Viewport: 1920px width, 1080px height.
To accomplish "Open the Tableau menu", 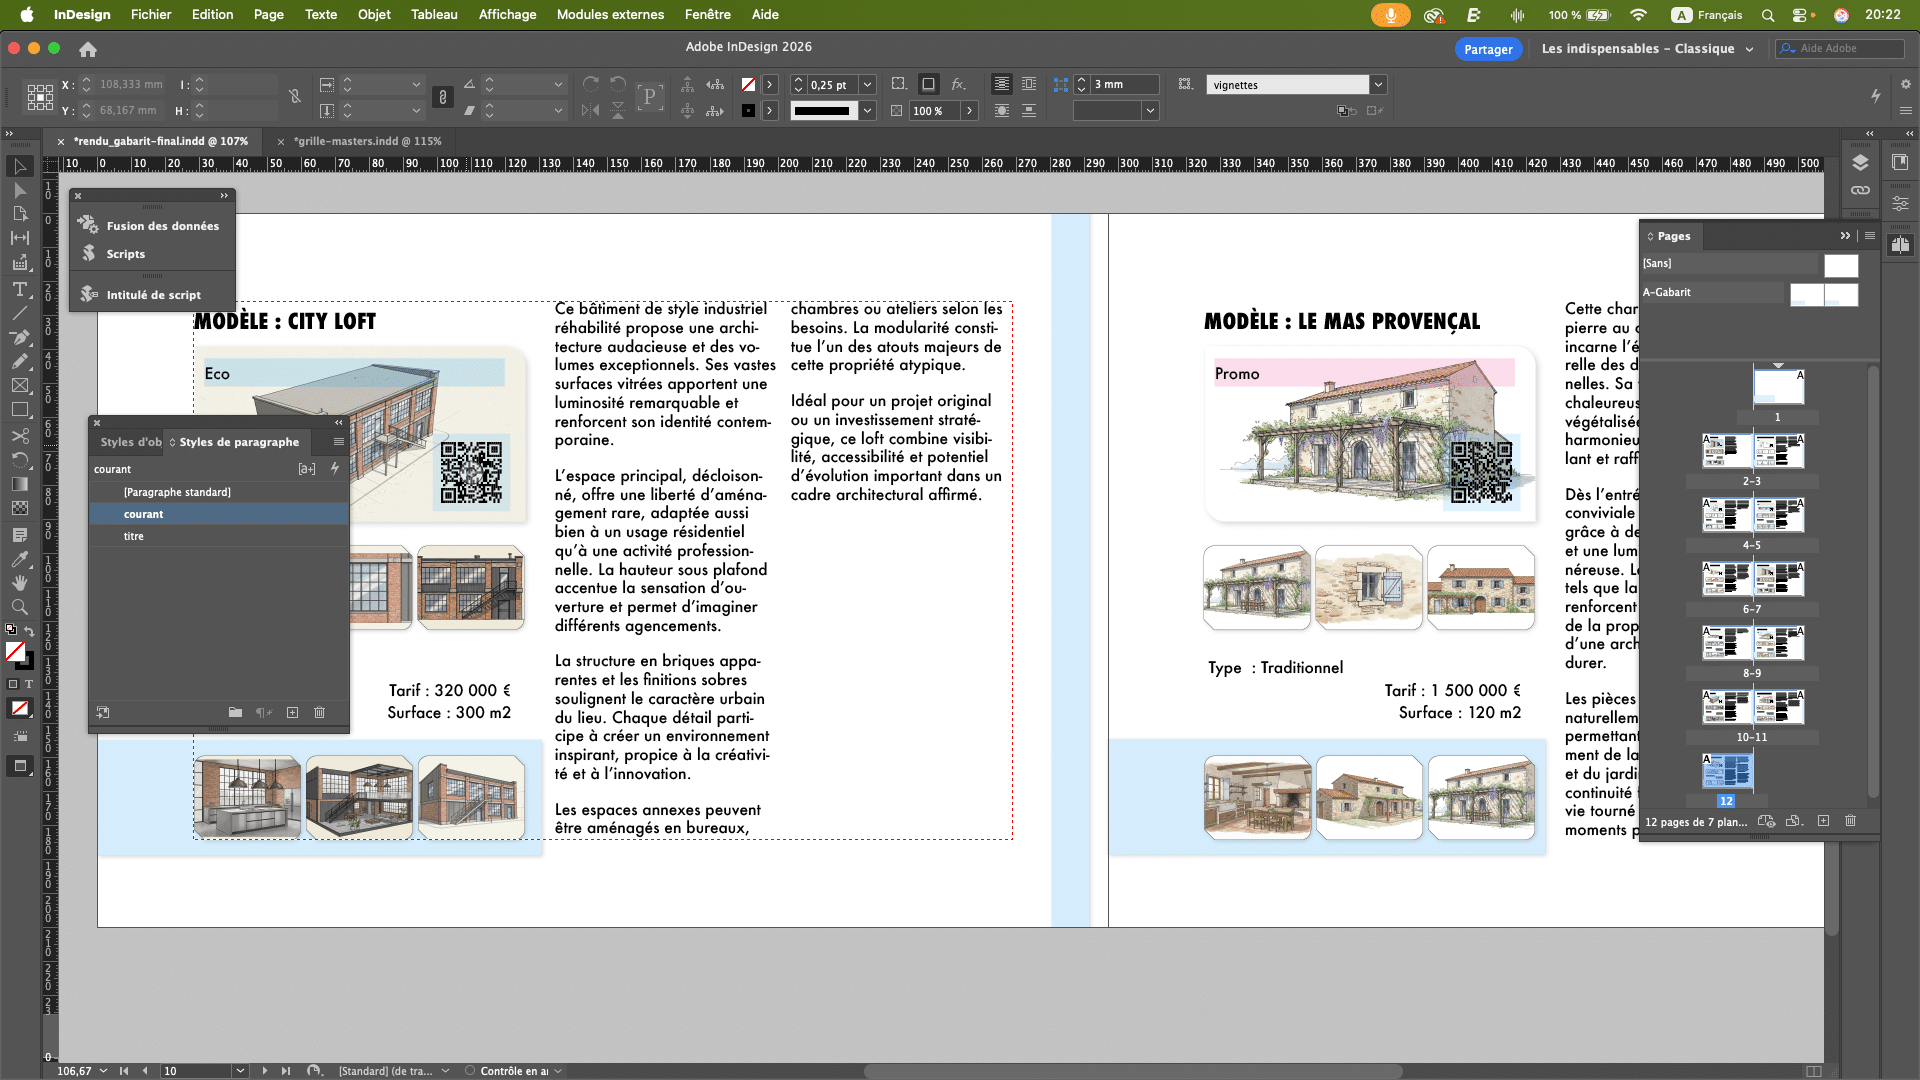I will pos(434,15).
